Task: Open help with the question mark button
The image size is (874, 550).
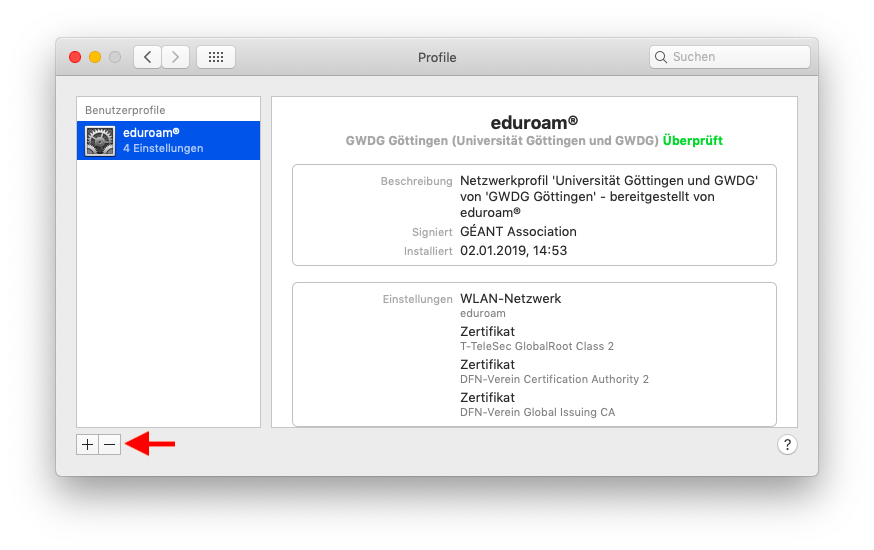Action: pos(787,445)
